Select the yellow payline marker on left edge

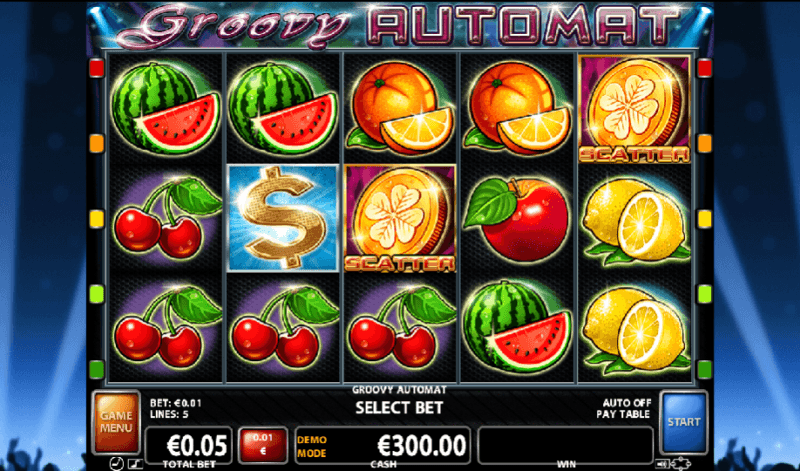pos(96,219)
